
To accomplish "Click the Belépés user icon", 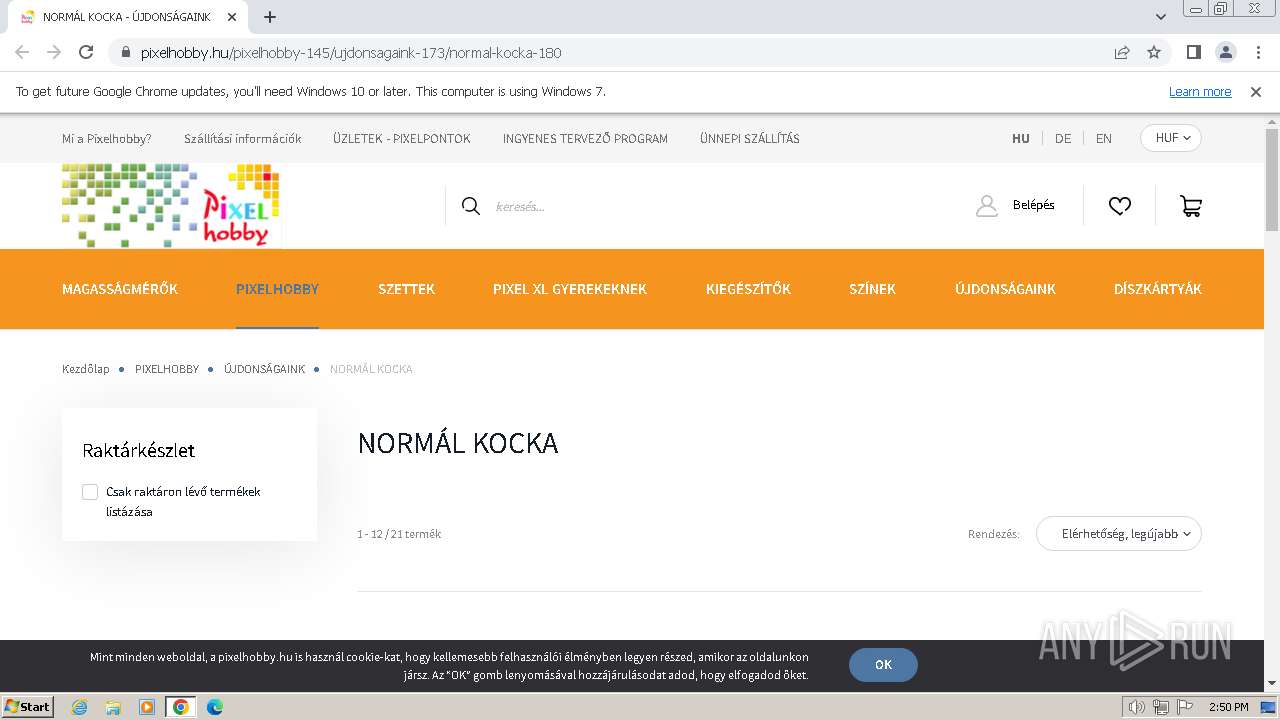I will 987,206.
